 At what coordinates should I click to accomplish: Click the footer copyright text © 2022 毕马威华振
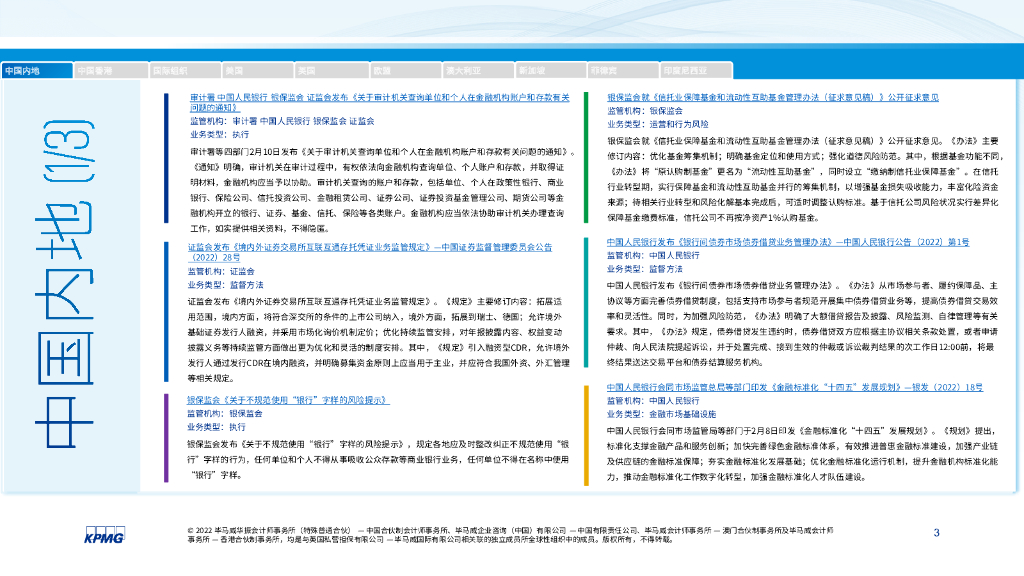(x=511, y=535)
